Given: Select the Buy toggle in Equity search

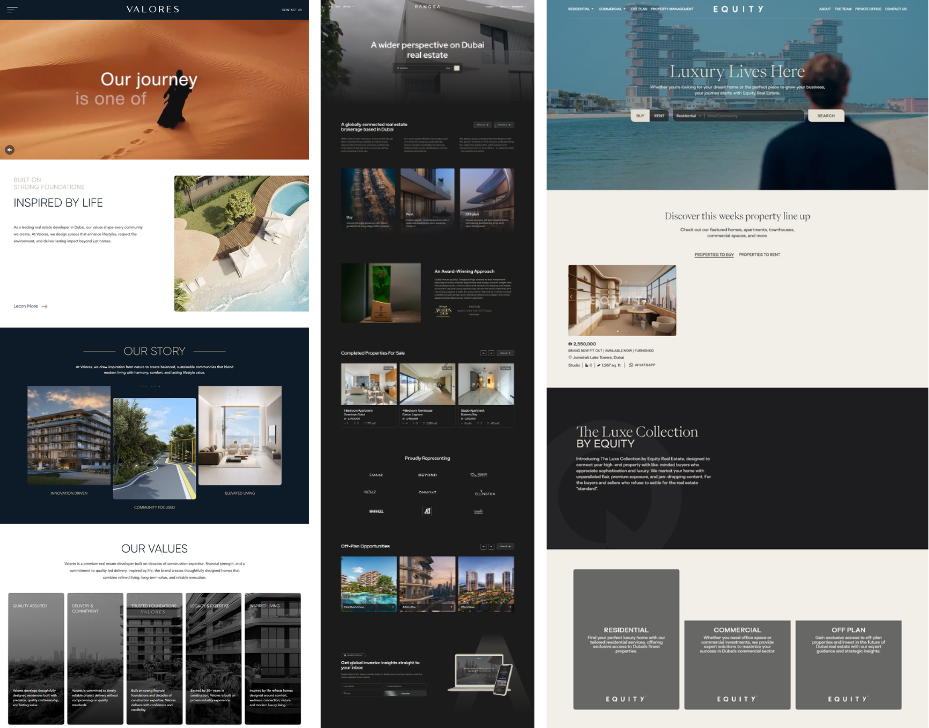Looking at the screenshot, I should [640, 116].
